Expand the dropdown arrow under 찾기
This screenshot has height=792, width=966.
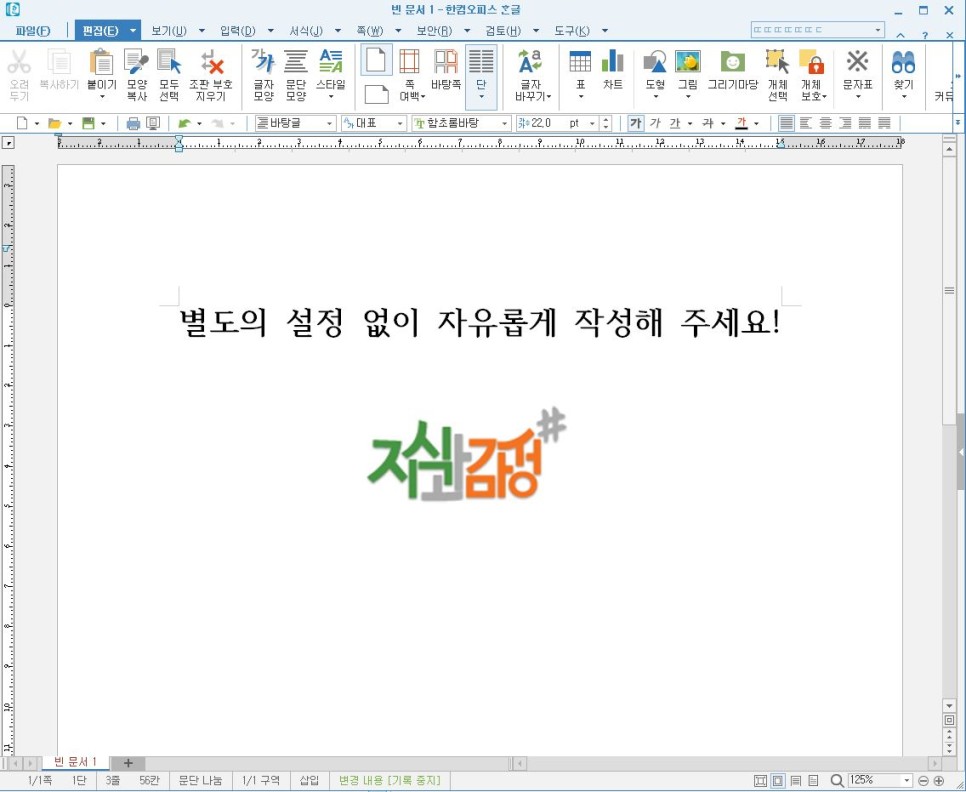point(903,97)
